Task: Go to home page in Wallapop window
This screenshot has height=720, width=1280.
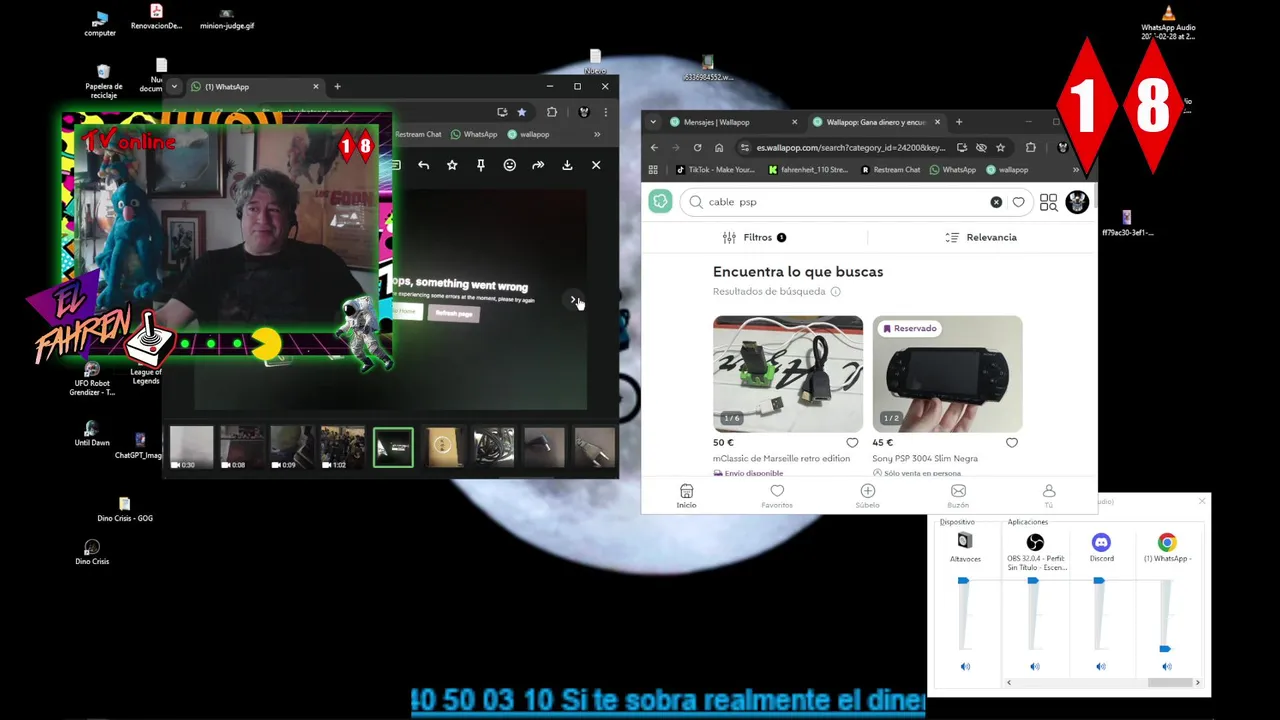Action: [719, 147]
